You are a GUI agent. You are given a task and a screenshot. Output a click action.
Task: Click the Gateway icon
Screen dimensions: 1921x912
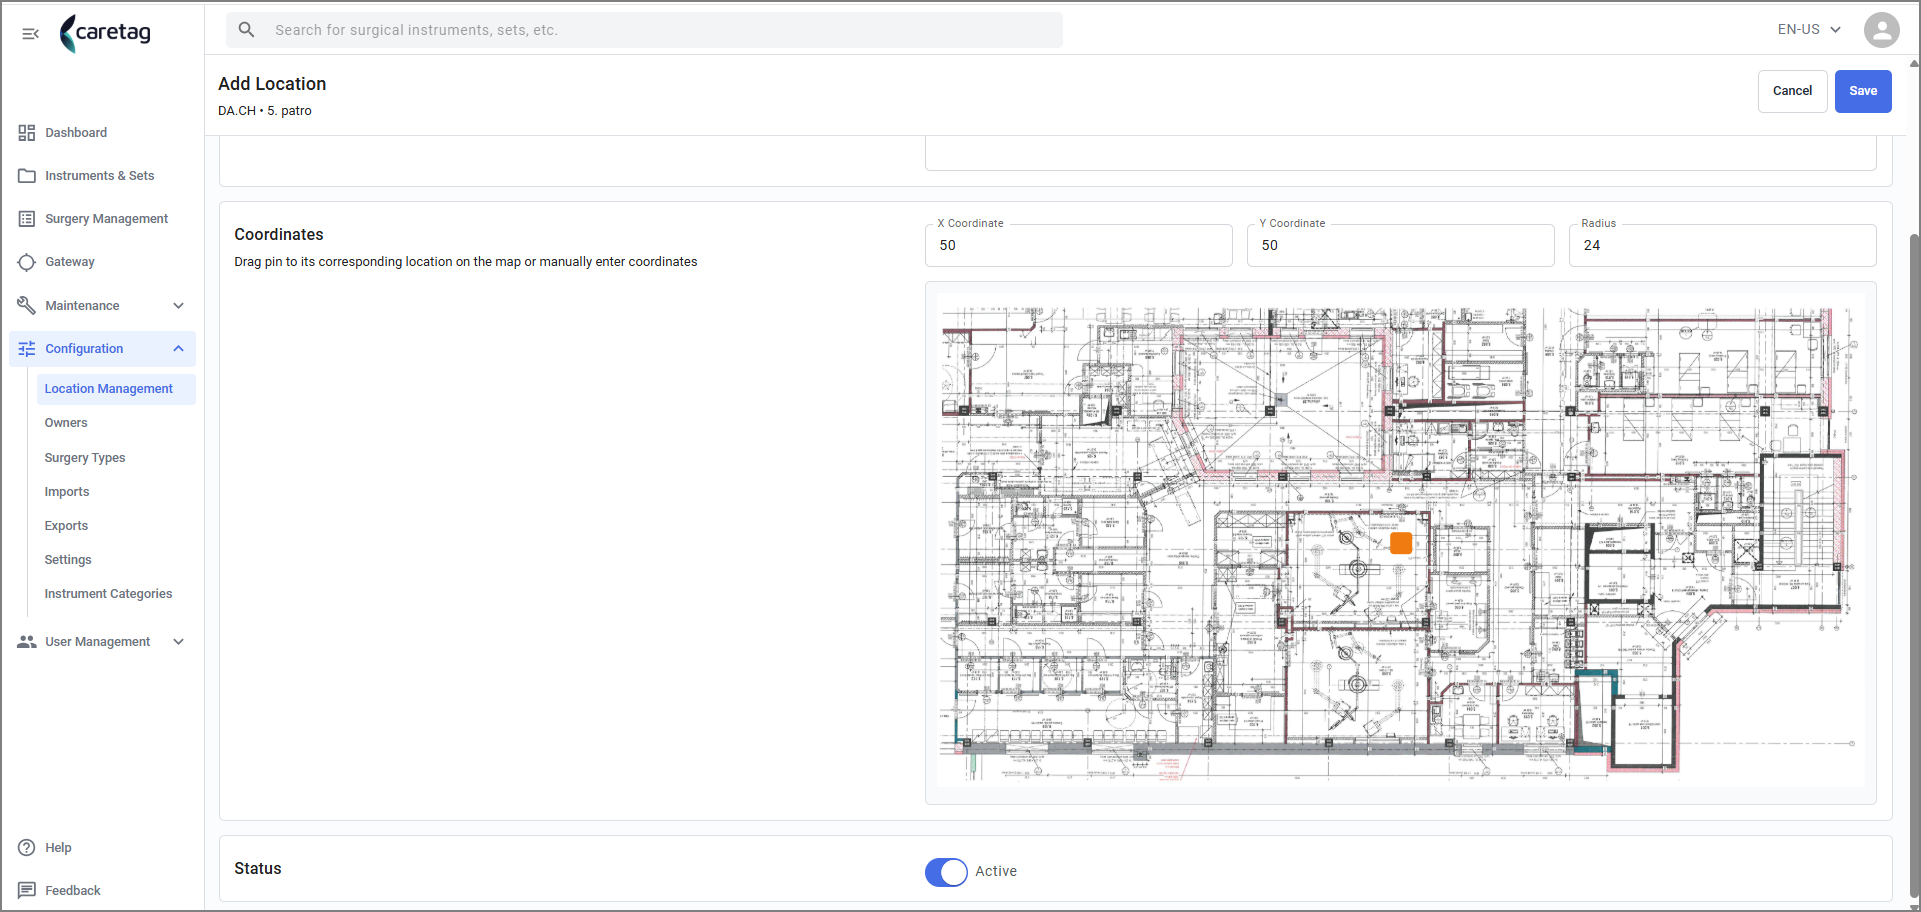coord(27,262)
